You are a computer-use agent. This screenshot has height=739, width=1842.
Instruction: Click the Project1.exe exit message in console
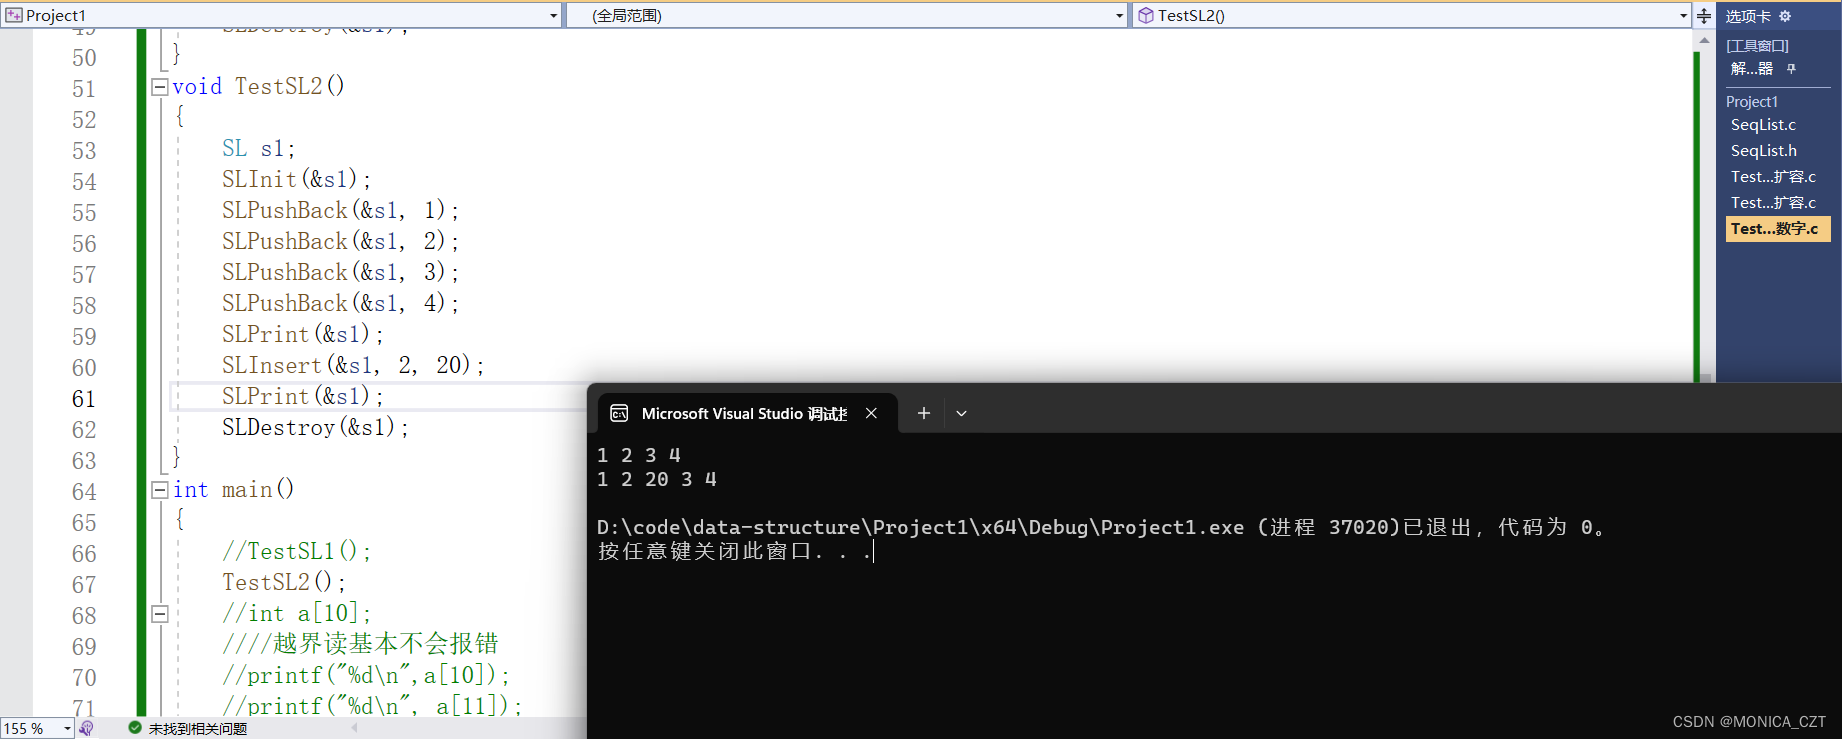click(1102, 527)
